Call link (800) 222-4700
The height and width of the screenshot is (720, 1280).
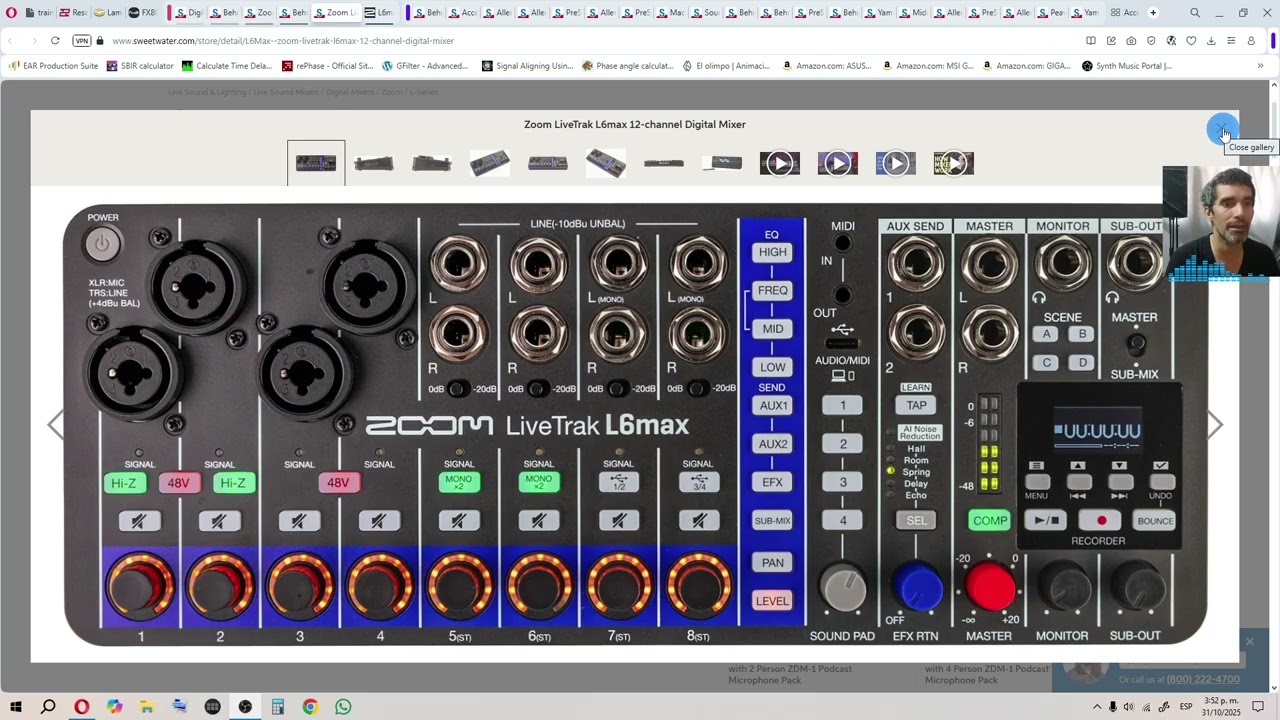pos(1203,680)
